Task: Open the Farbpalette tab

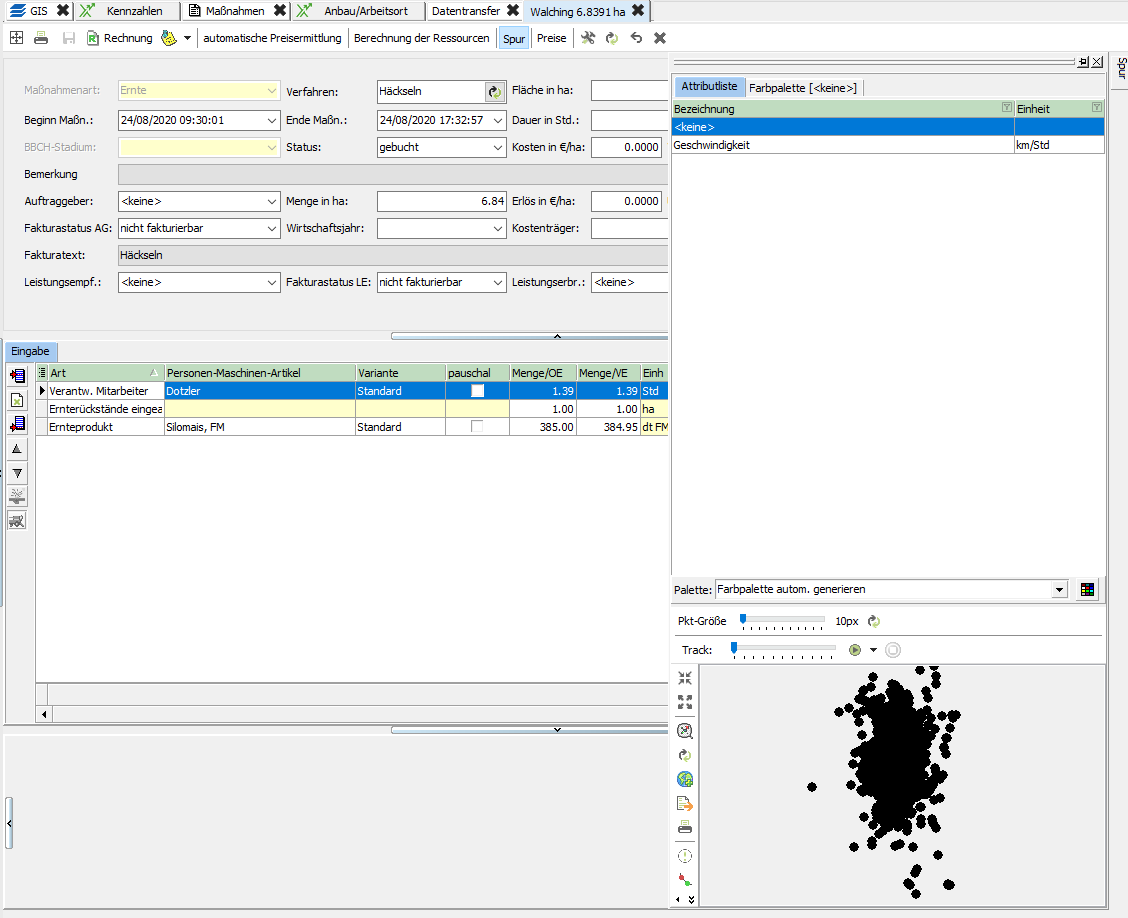Action: 802,87
